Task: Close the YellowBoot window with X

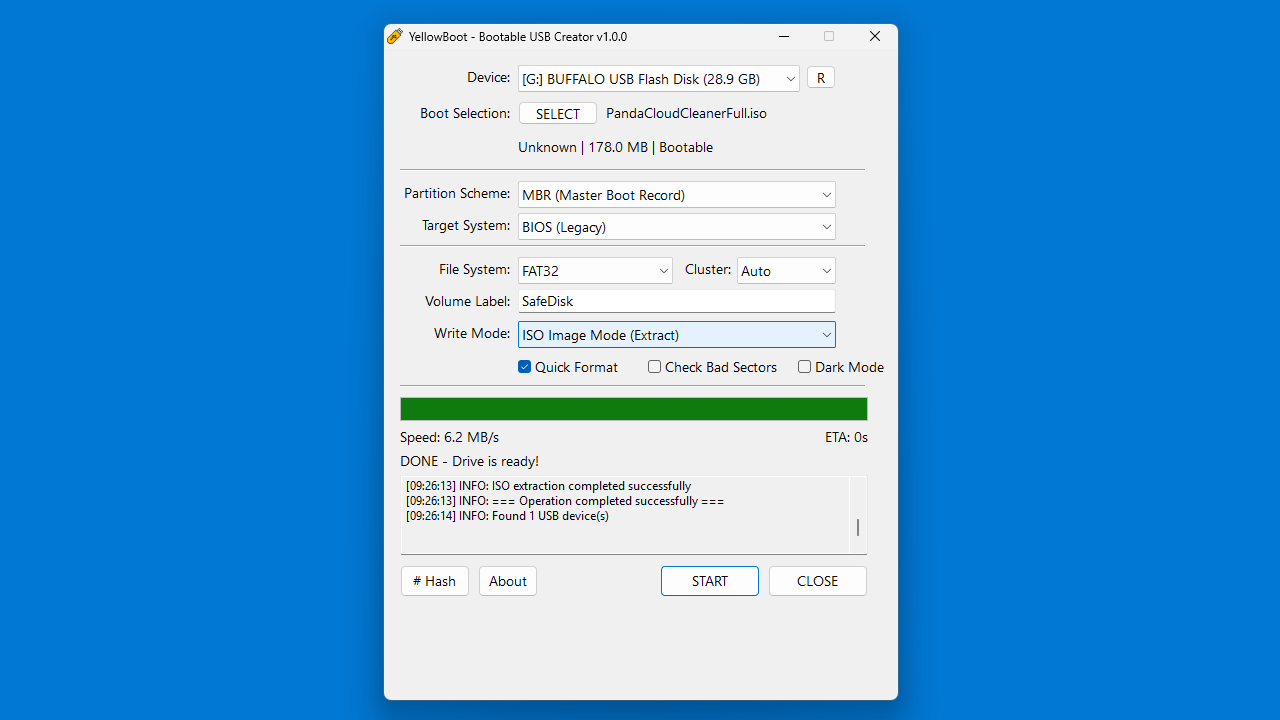Action: point(875,37)
